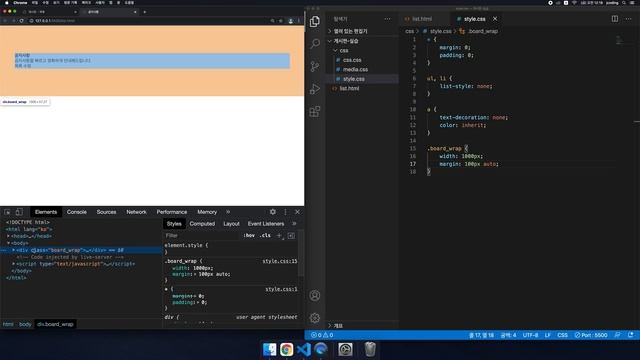Switch to the Console tab in DevTools
Viewport: 640px width, 360px height.
point(77,212)
